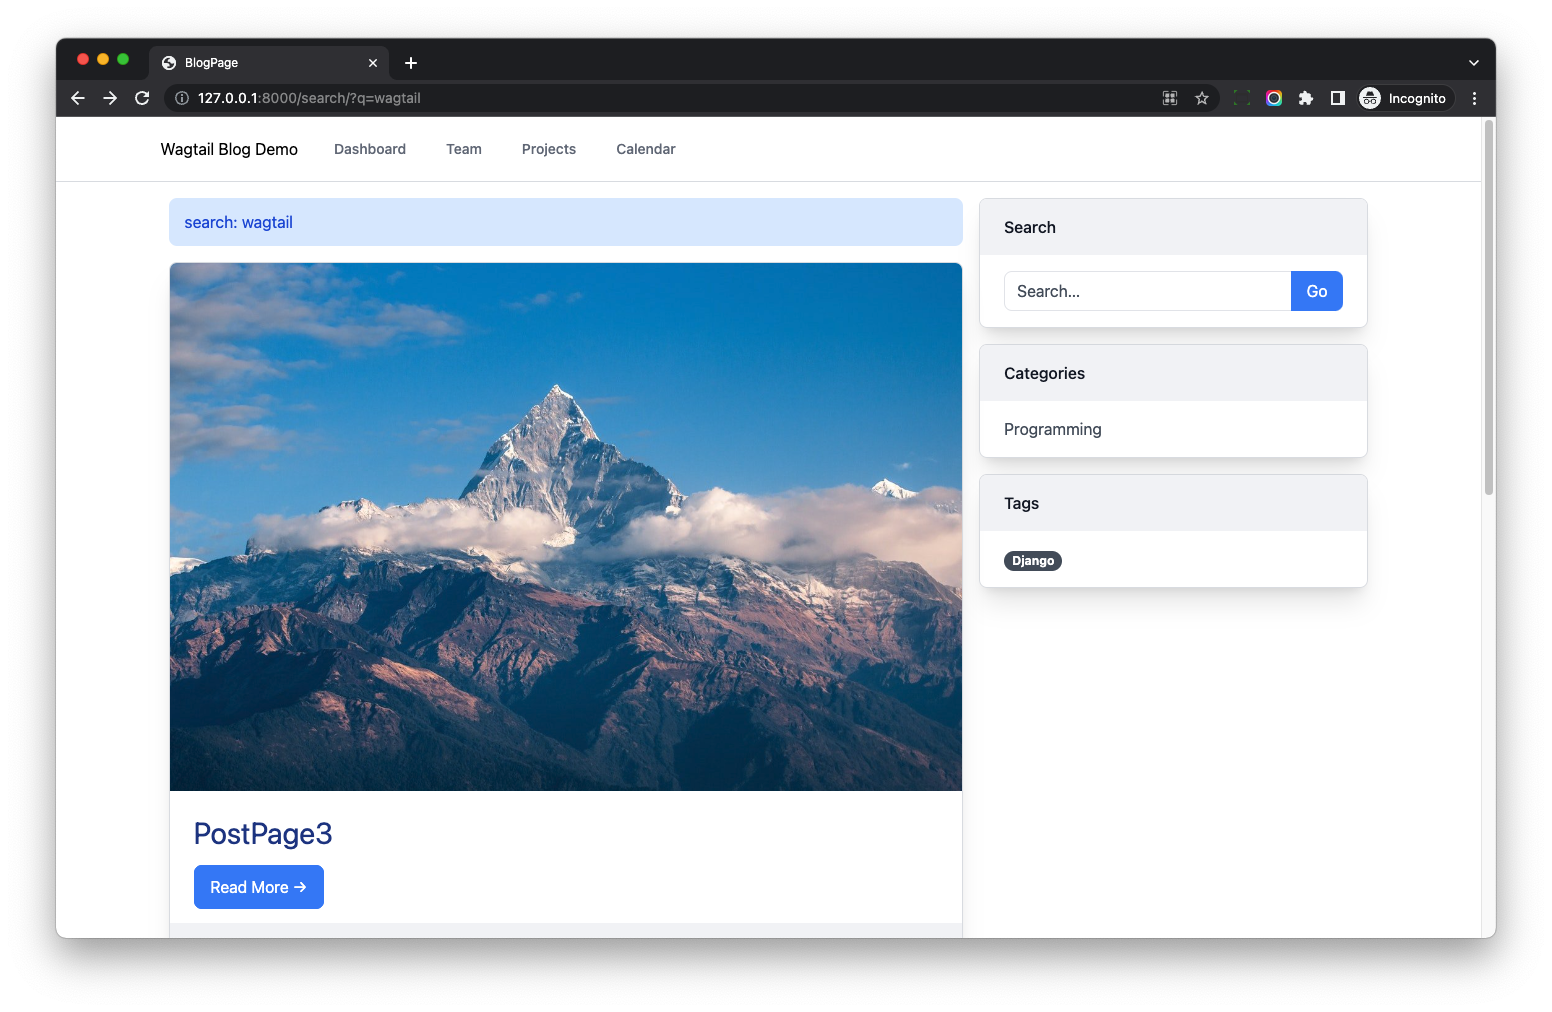Open the Programming category link

pos(1052,429)
